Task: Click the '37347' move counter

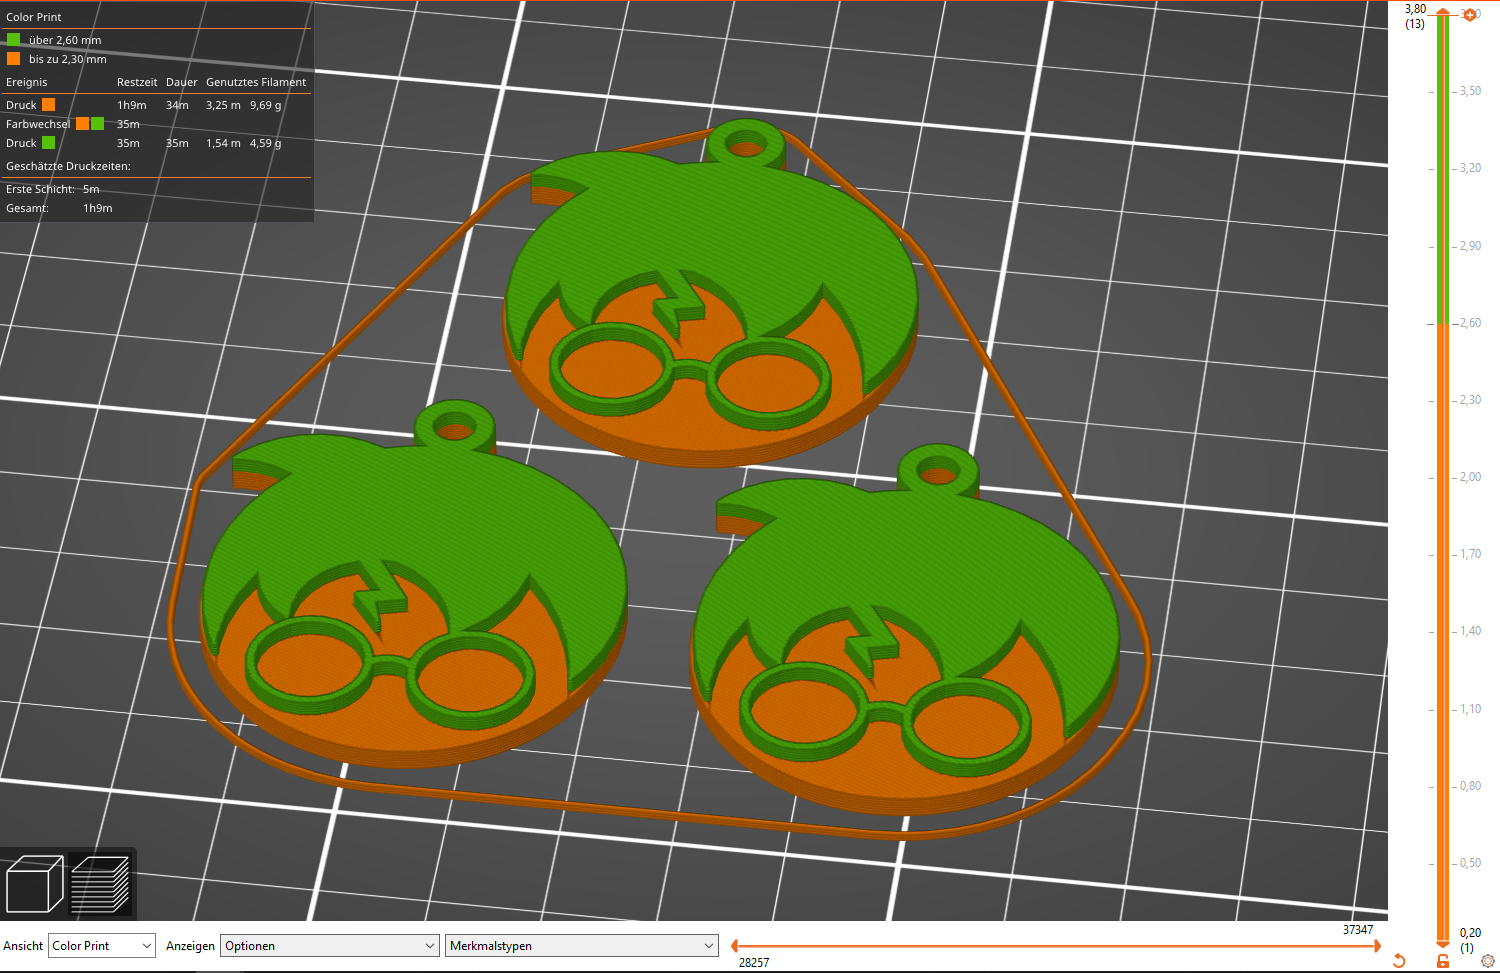Action: (1358, 930)
